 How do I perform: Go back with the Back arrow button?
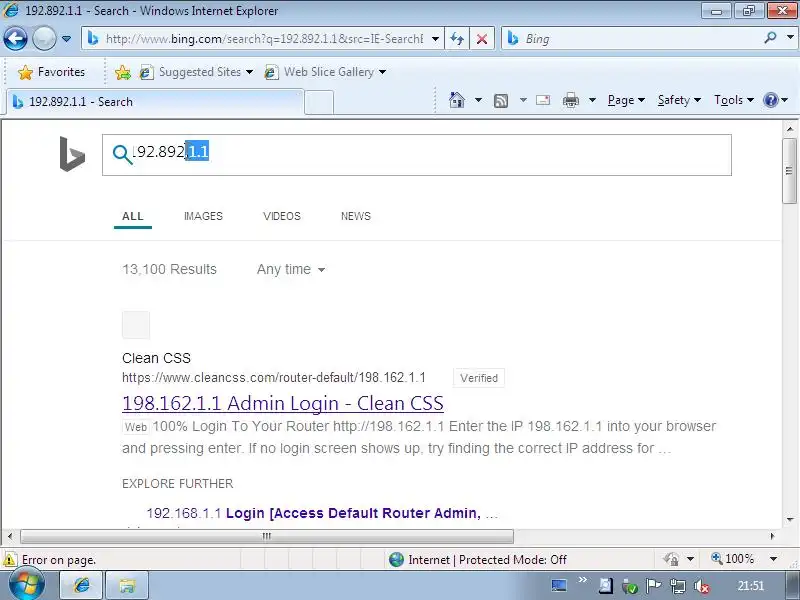coord(15,38)
